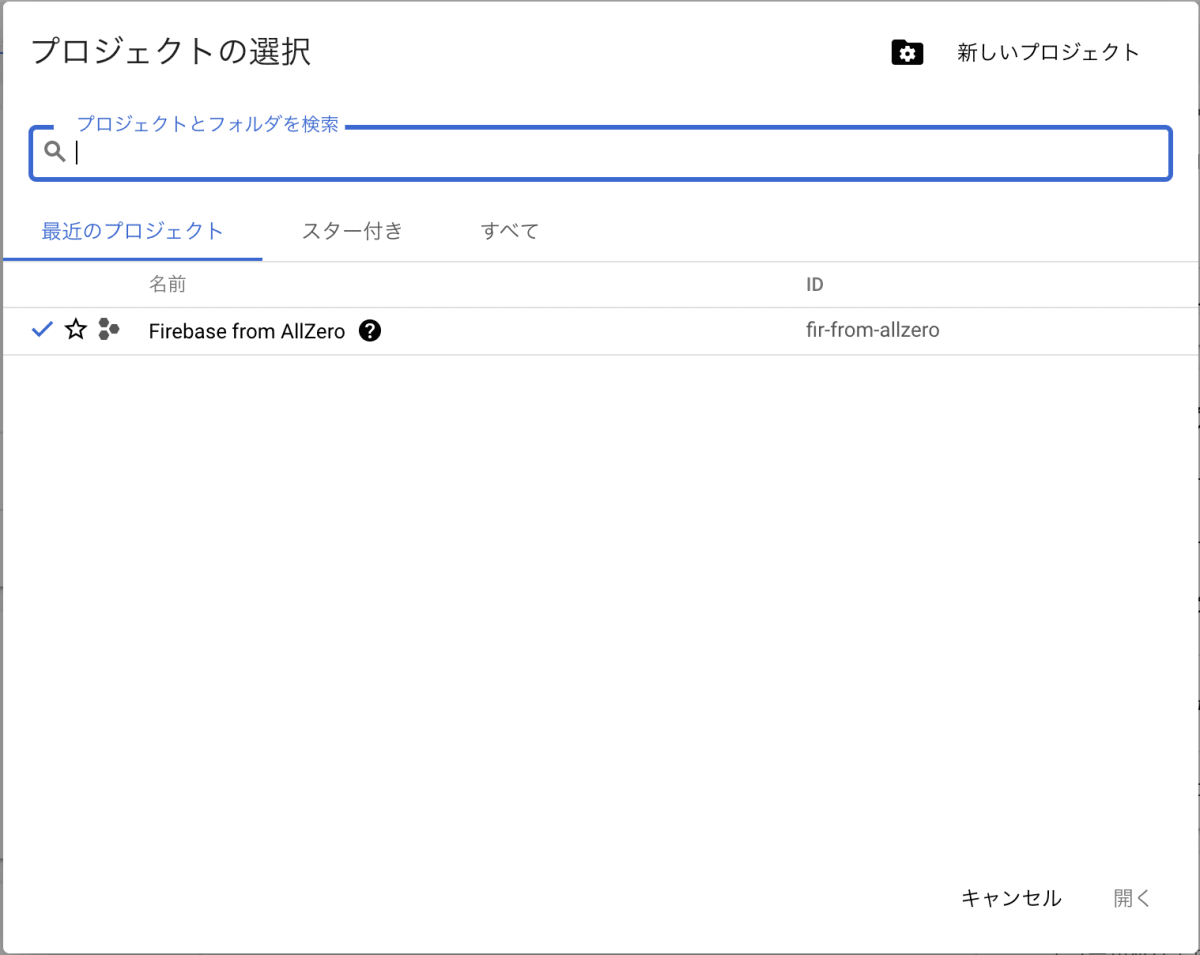Star the Firebase from AllZero project
The height and width of the screenshot is (955, 1200).
point(76,330)
